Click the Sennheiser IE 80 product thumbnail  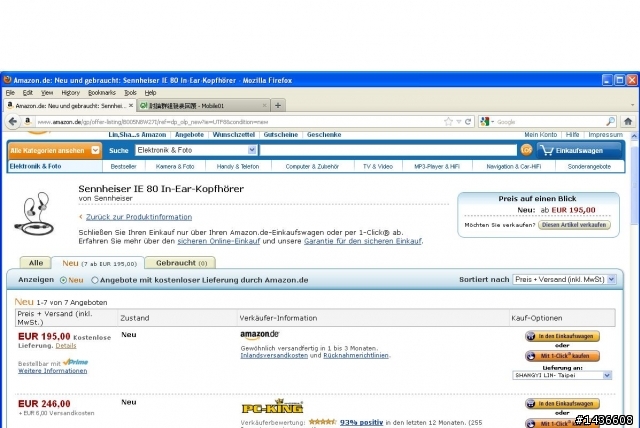coord(35,213)
